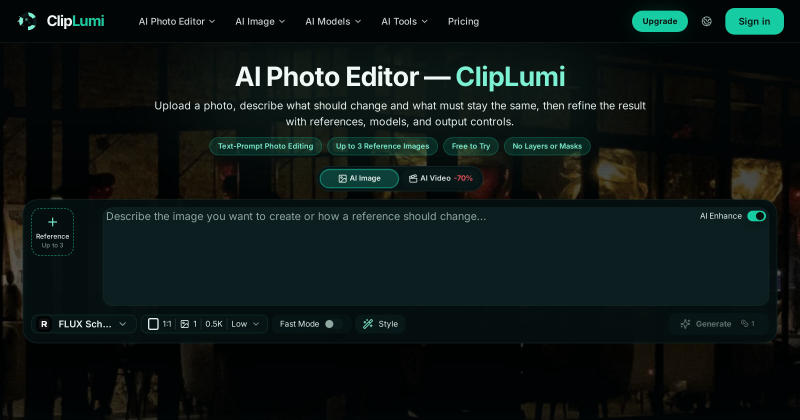
Task: Click the ClipLumi brand name link
Action: pos(76,21)
